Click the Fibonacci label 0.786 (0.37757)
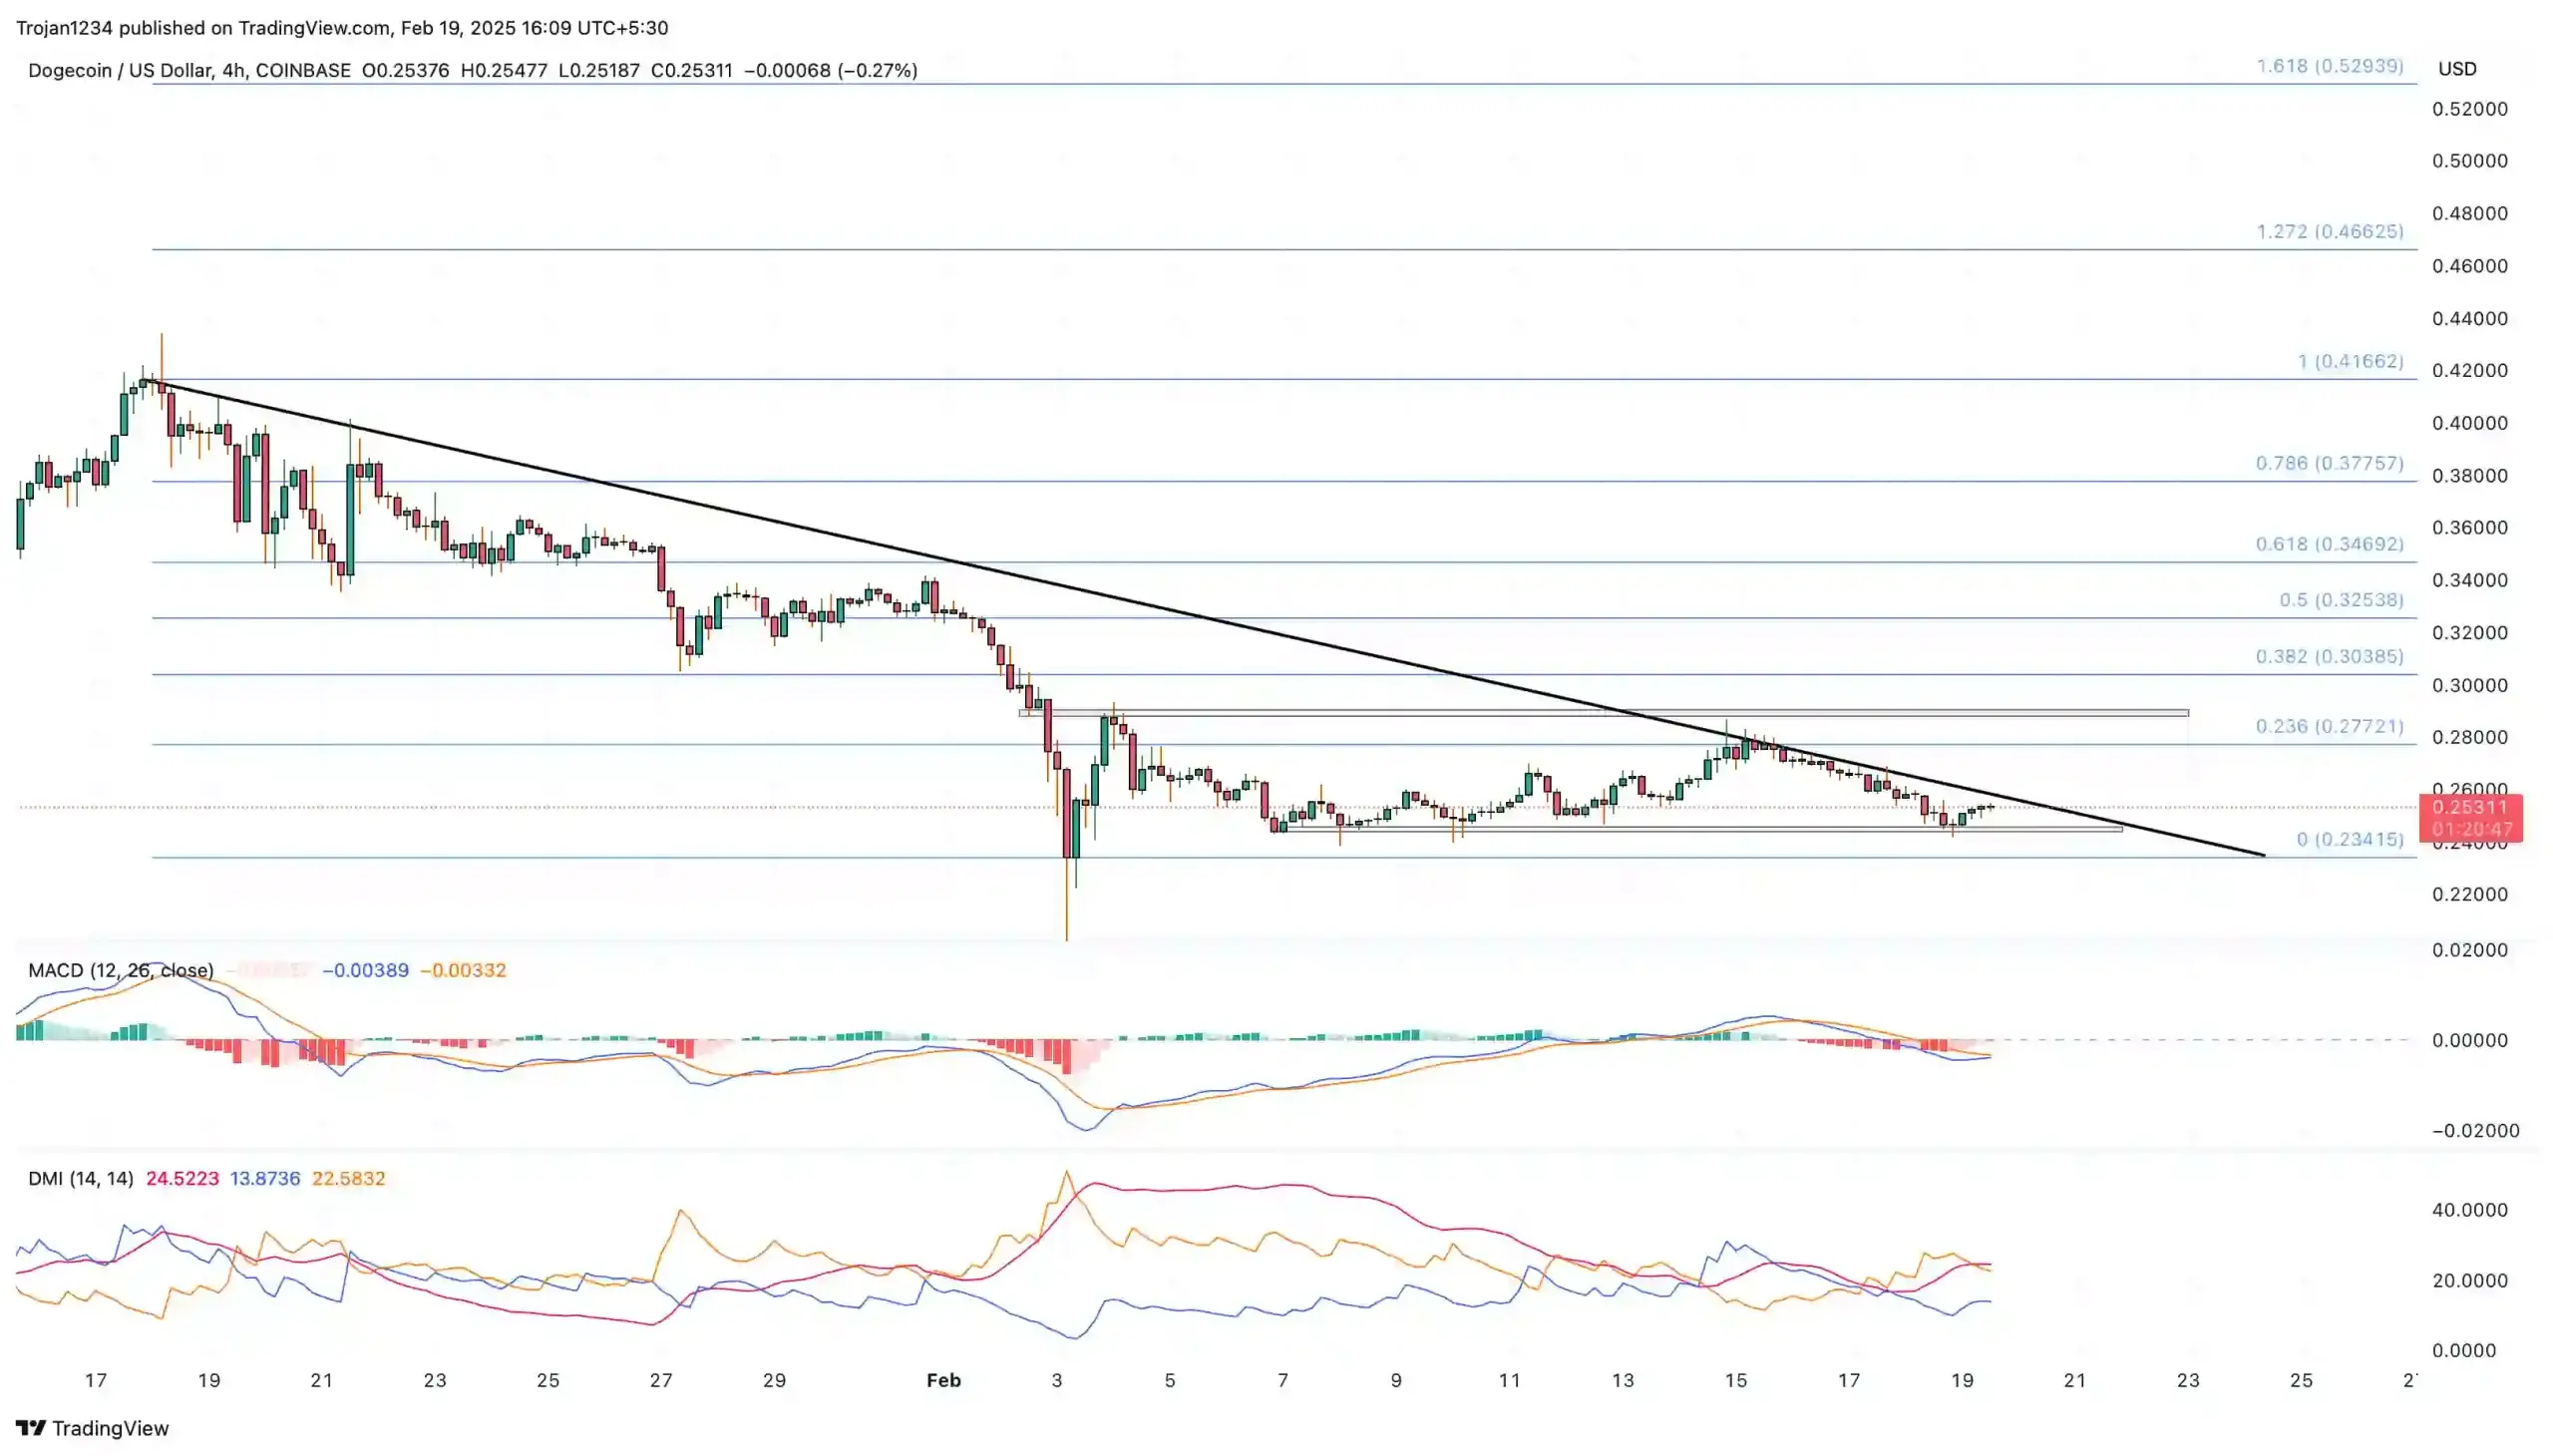2553x1456 pixels. pos(2329,463)
